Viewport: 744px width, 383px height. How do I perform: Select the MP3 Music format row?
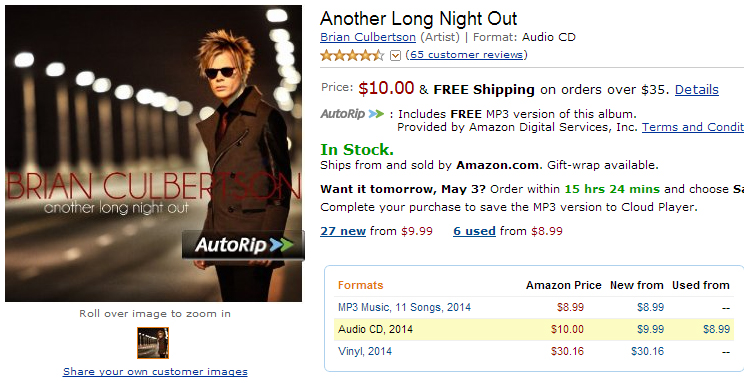click(x=534, y=308)
